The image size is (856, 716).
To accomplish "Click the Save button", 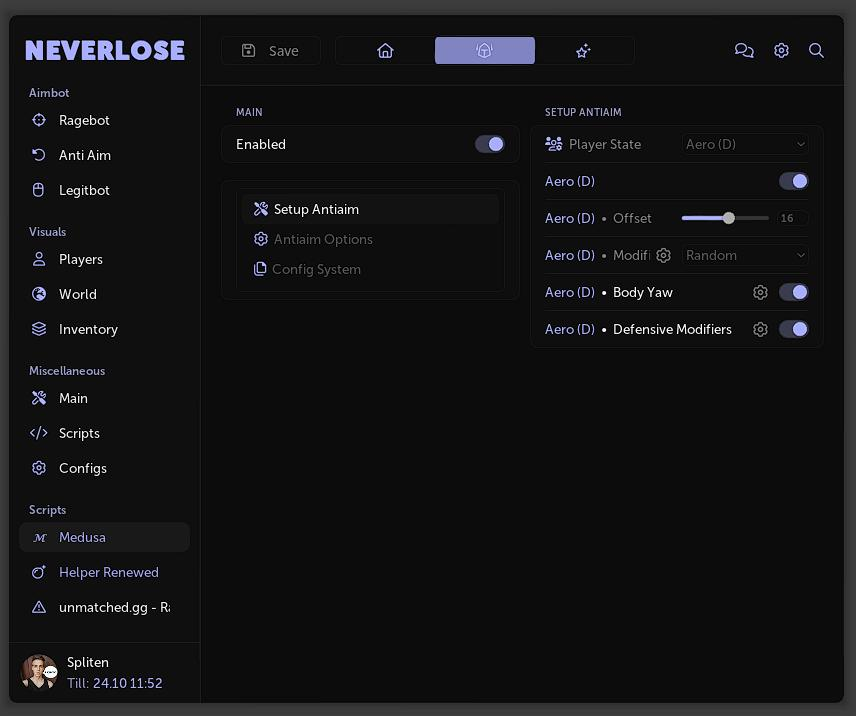I will tap(271, 51).
